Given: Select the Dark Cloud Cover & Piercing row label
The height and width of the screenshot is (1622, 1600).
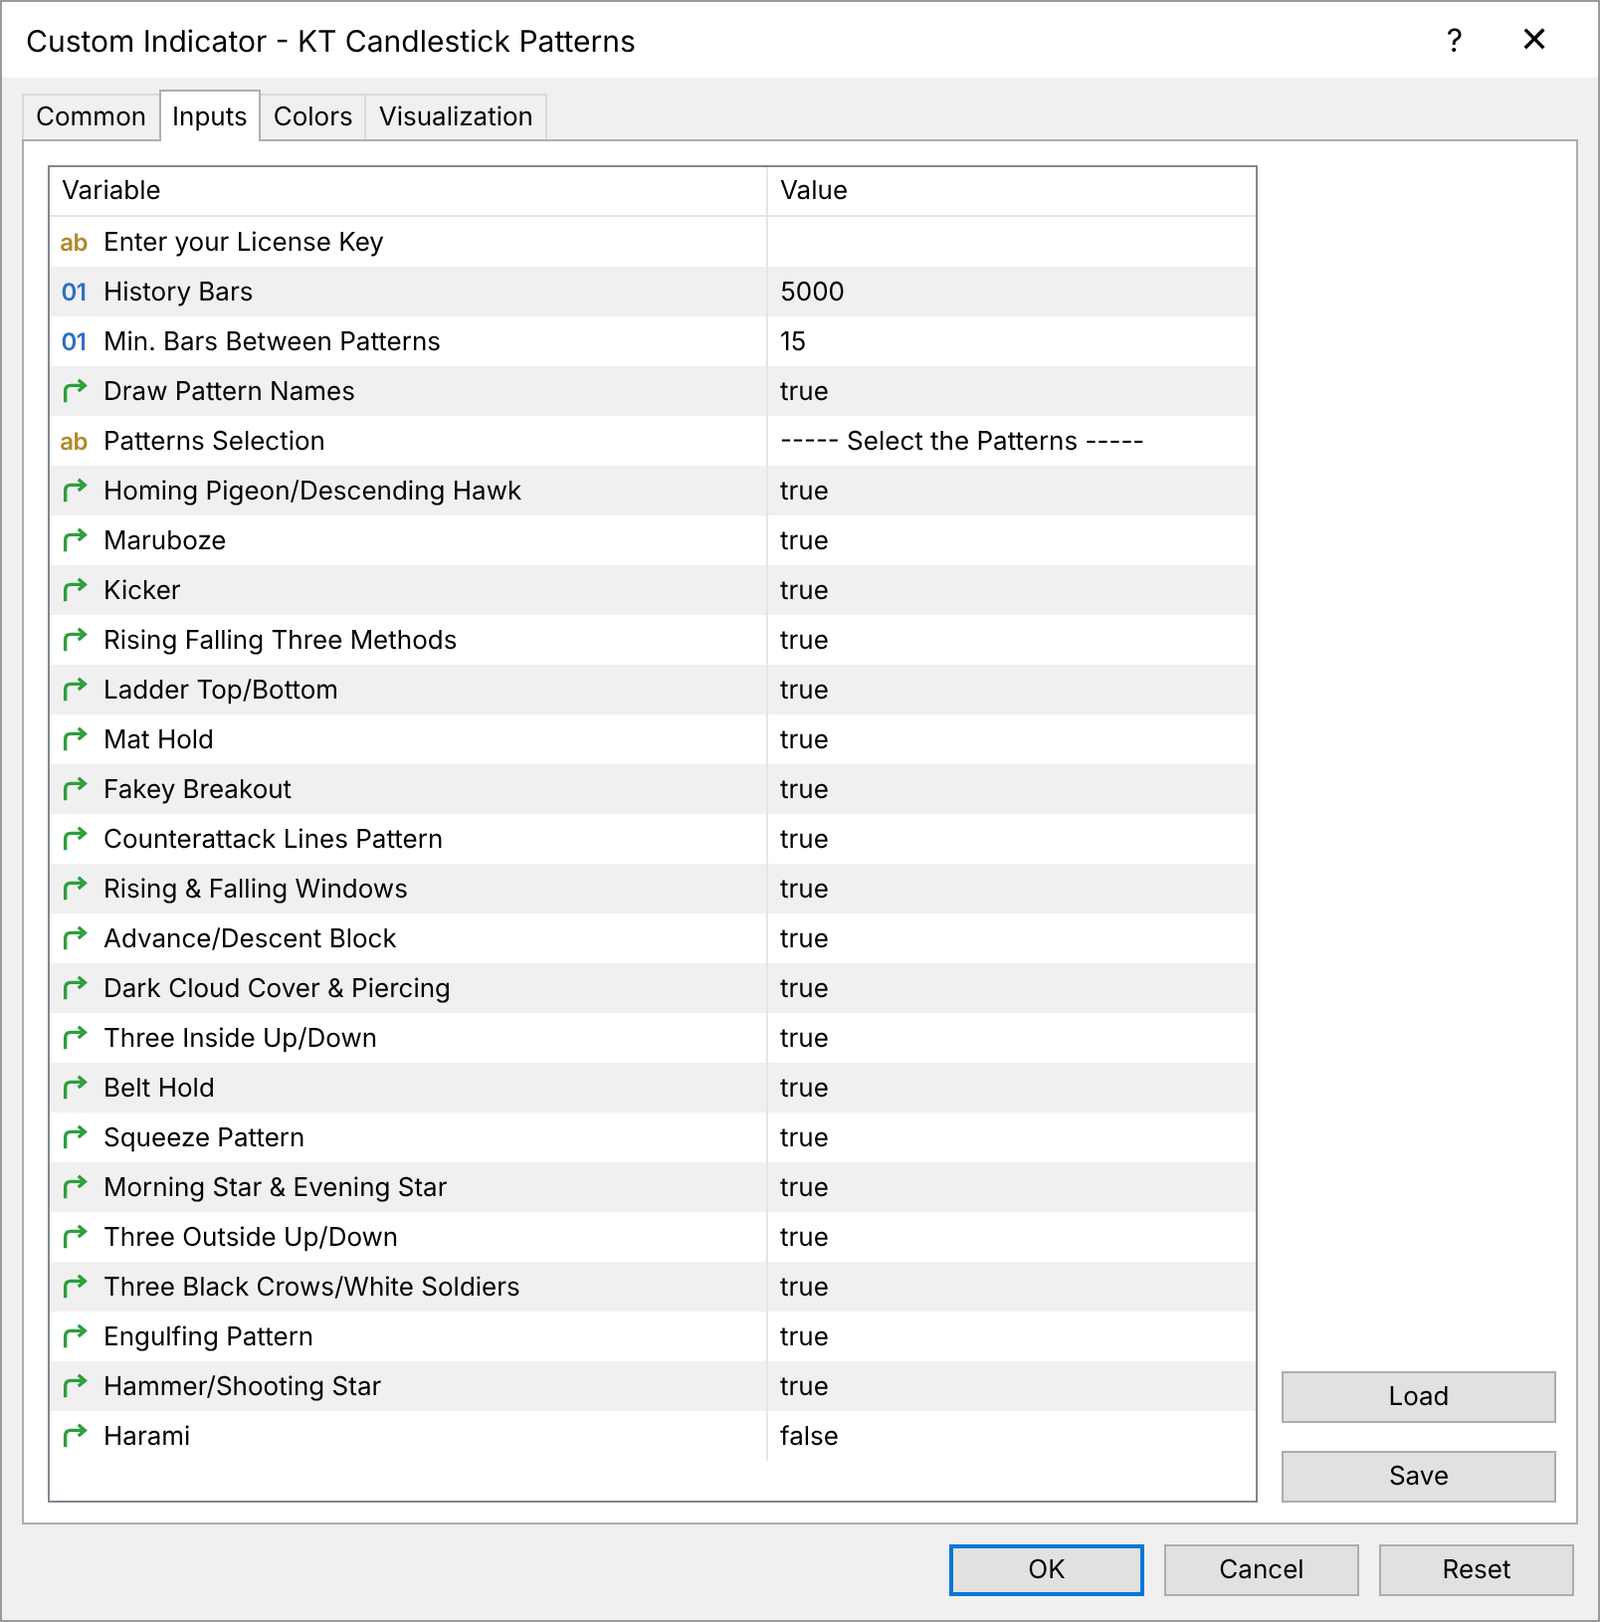Looking at the screenshot, I should tap(277, 989).
